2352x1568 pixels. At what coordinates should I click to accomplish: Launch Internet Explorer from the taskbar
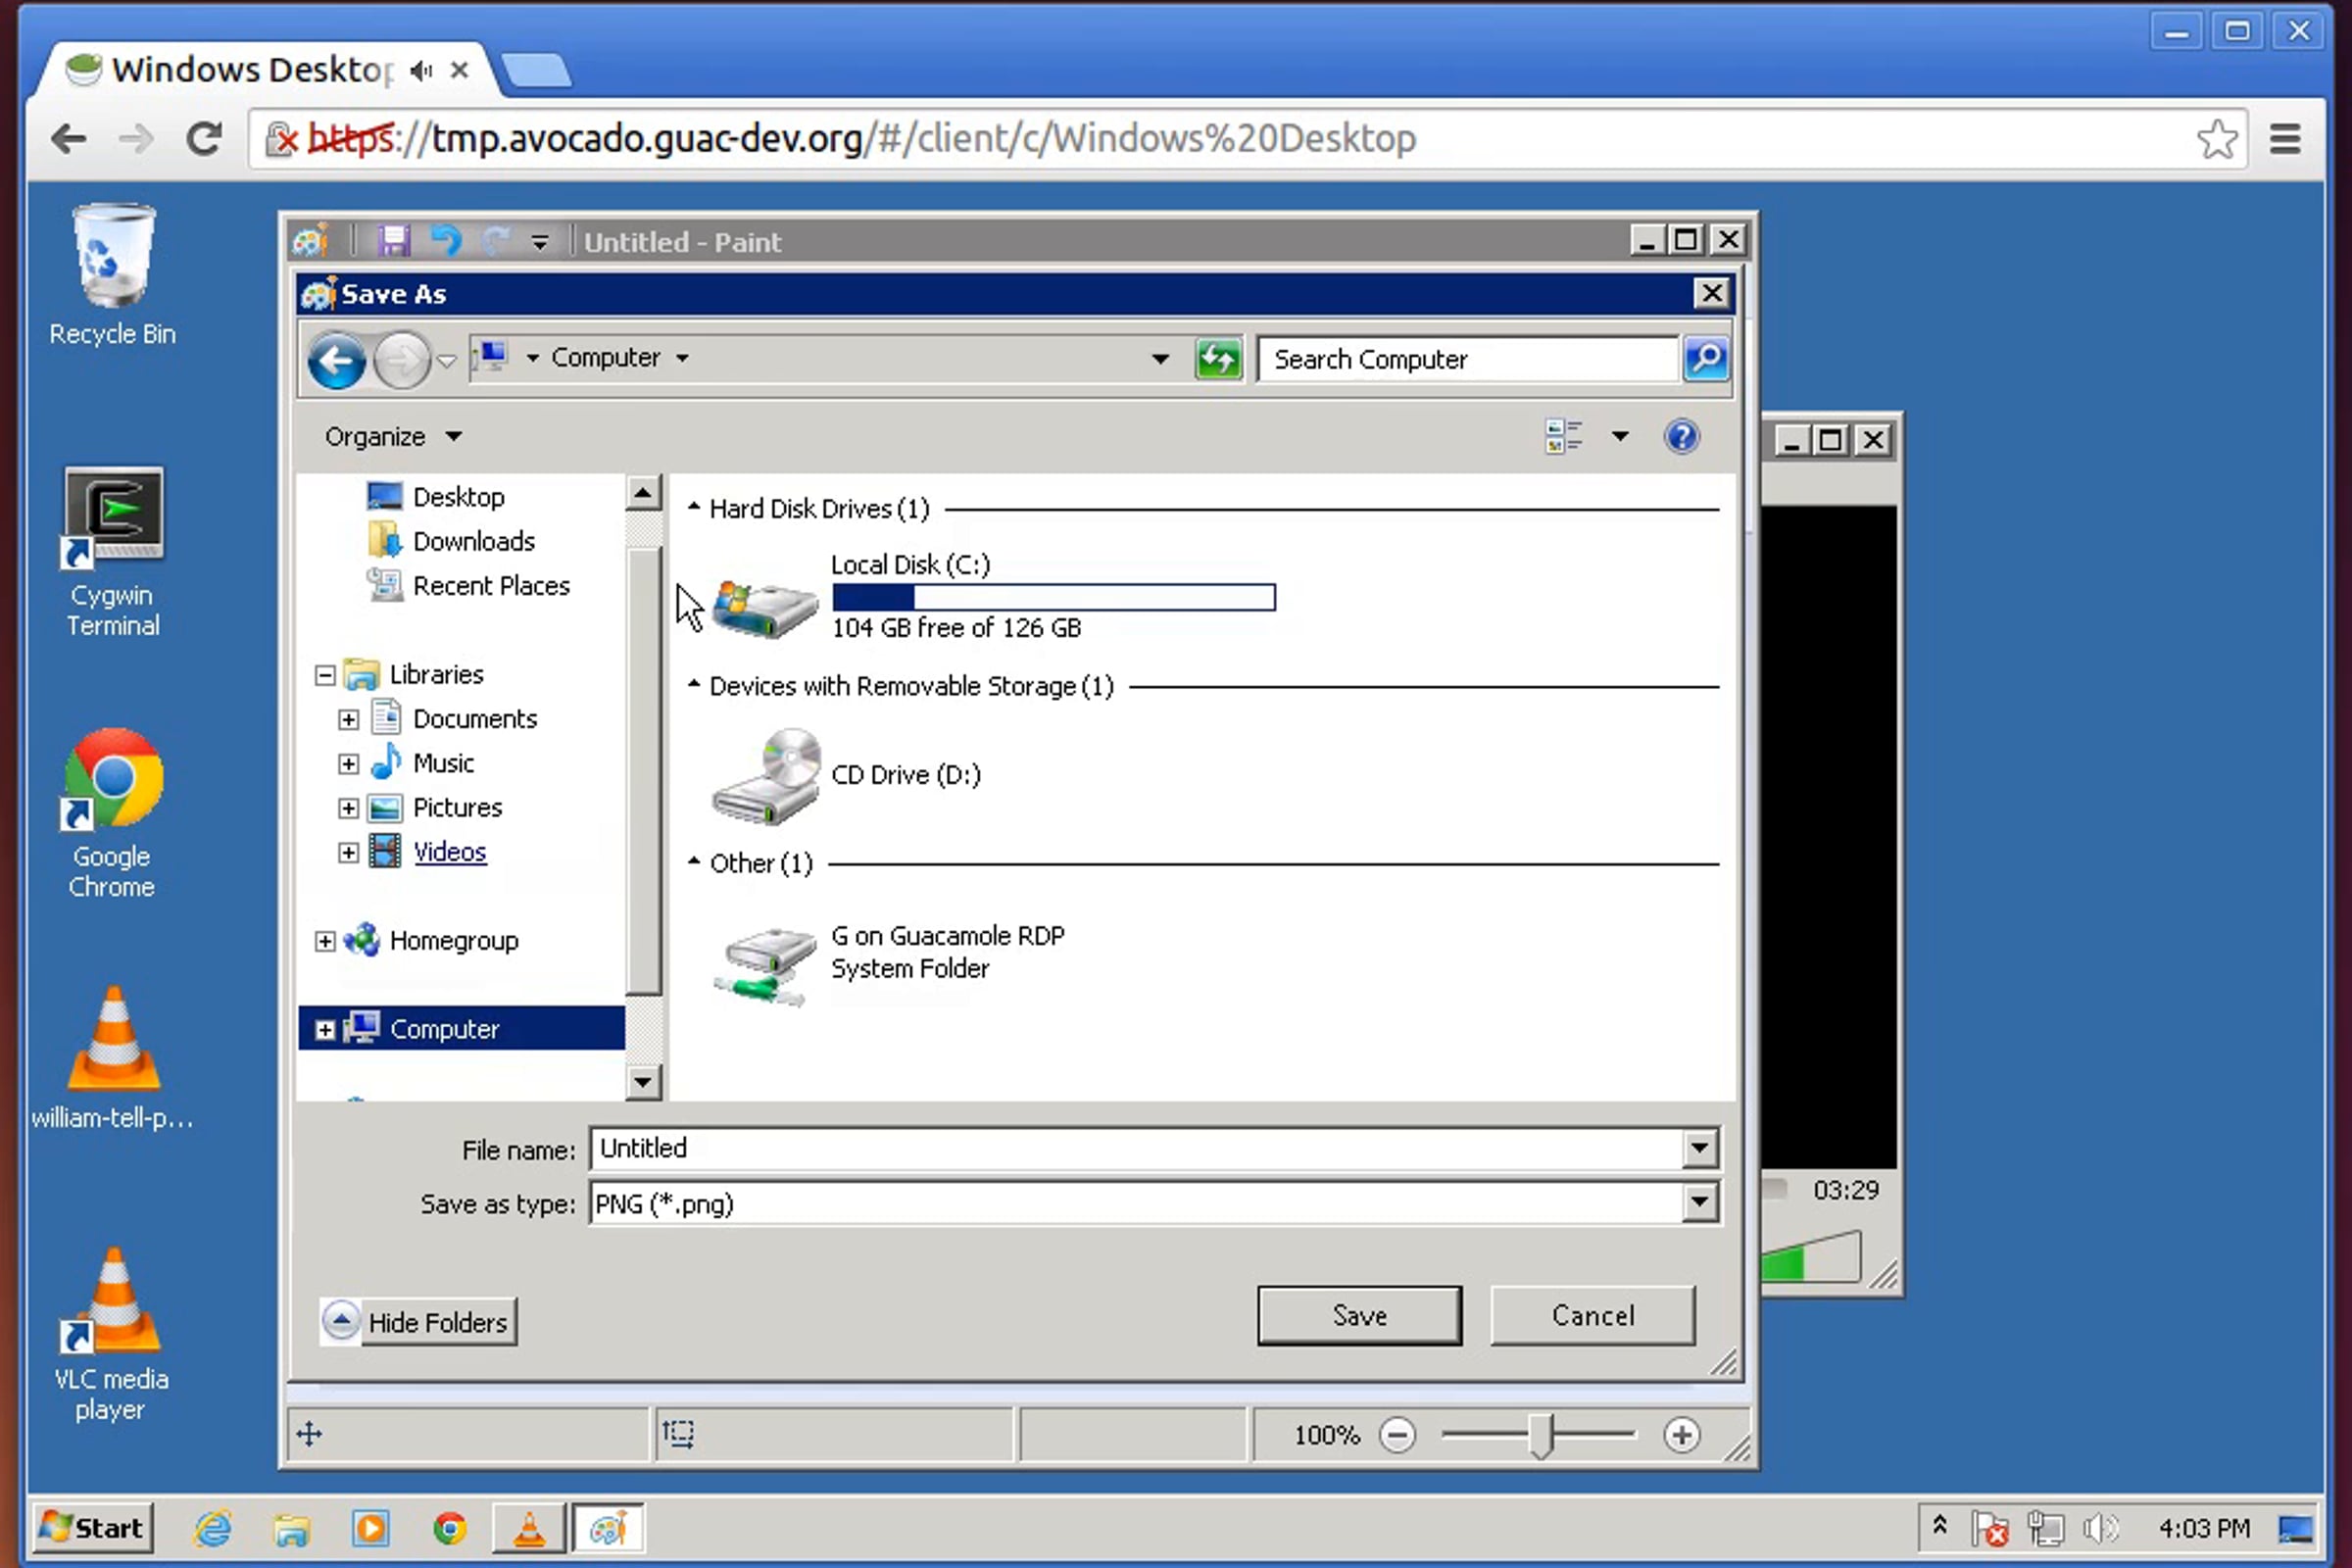tap(212, 1528)
